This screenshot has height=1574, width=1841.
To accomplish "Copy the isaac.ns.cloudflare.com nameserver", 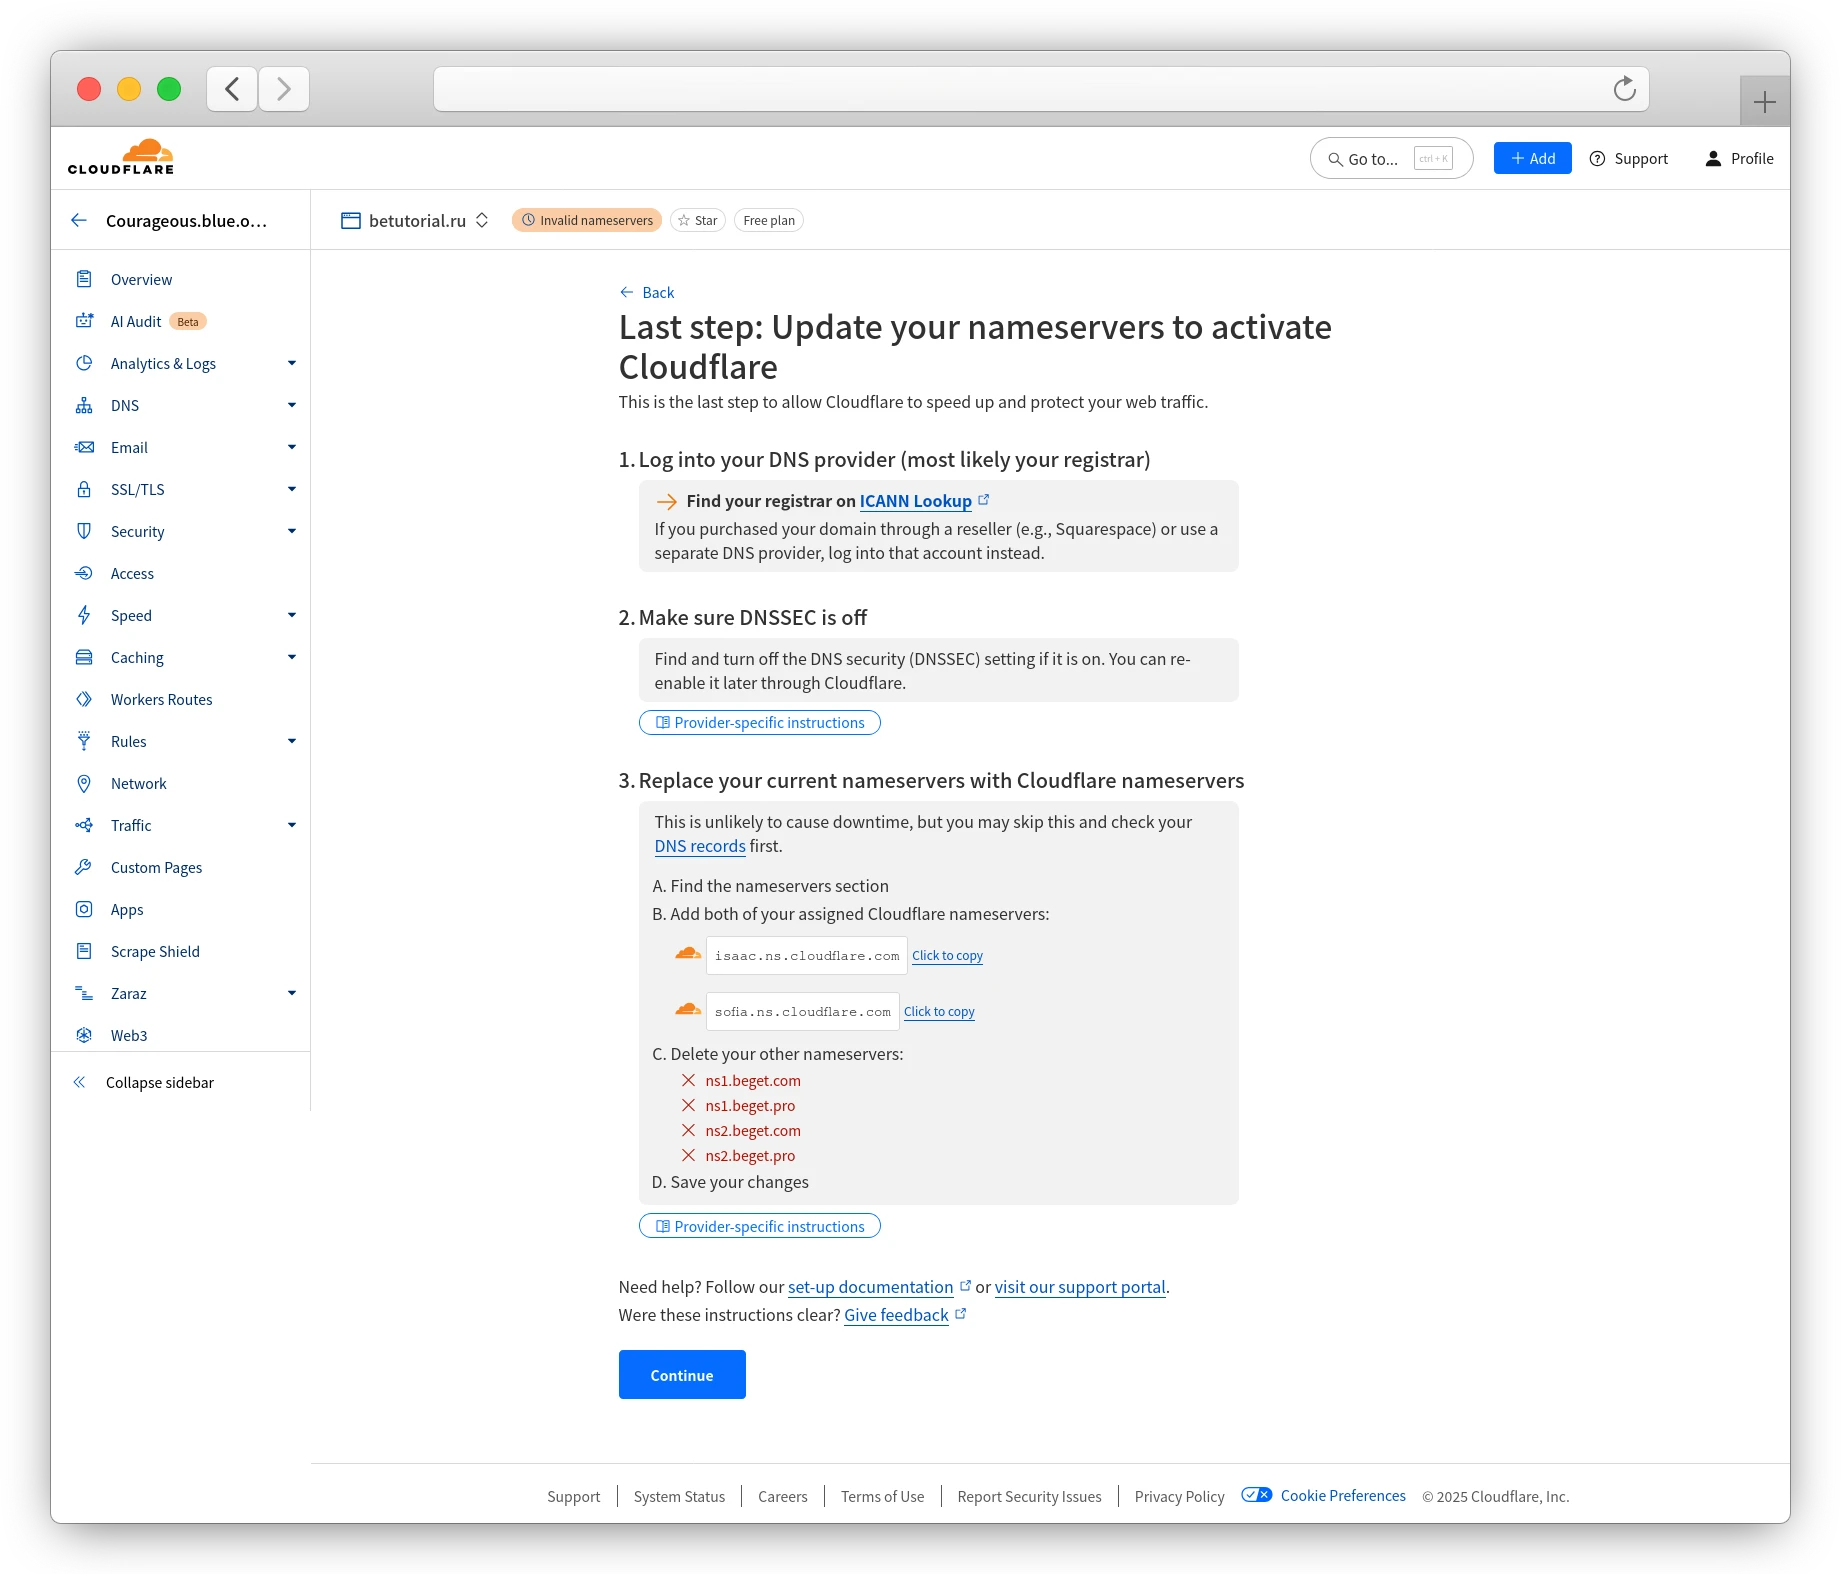I will (947, 955).
